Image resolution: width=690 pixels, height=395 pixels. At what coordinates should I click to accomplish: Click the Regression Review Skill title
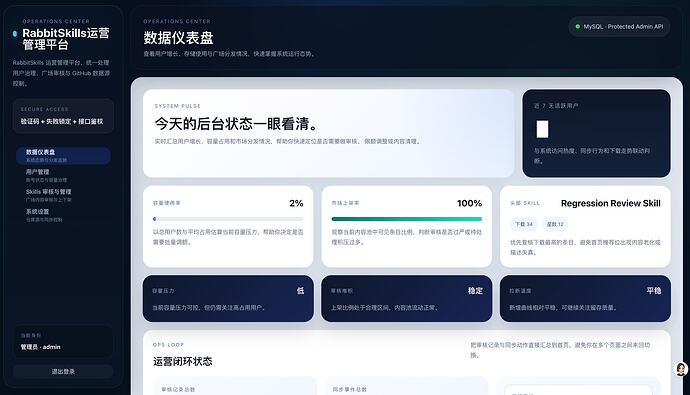pyautogui.click(x=610, y=203)
